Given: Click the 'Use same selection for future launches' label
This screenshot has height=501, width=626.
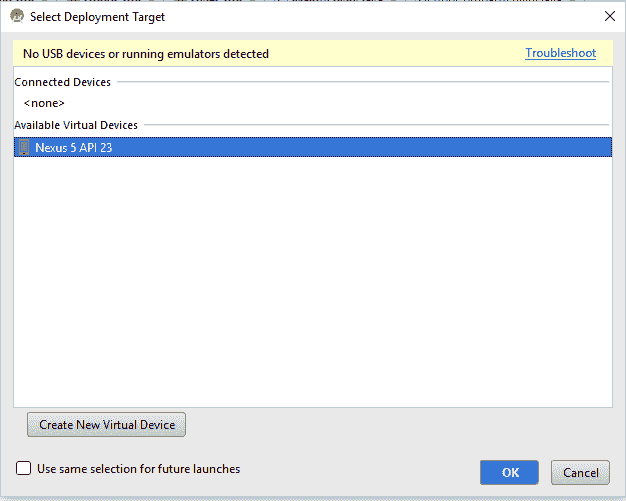Looking at the screenshot, I should point(138,468).
